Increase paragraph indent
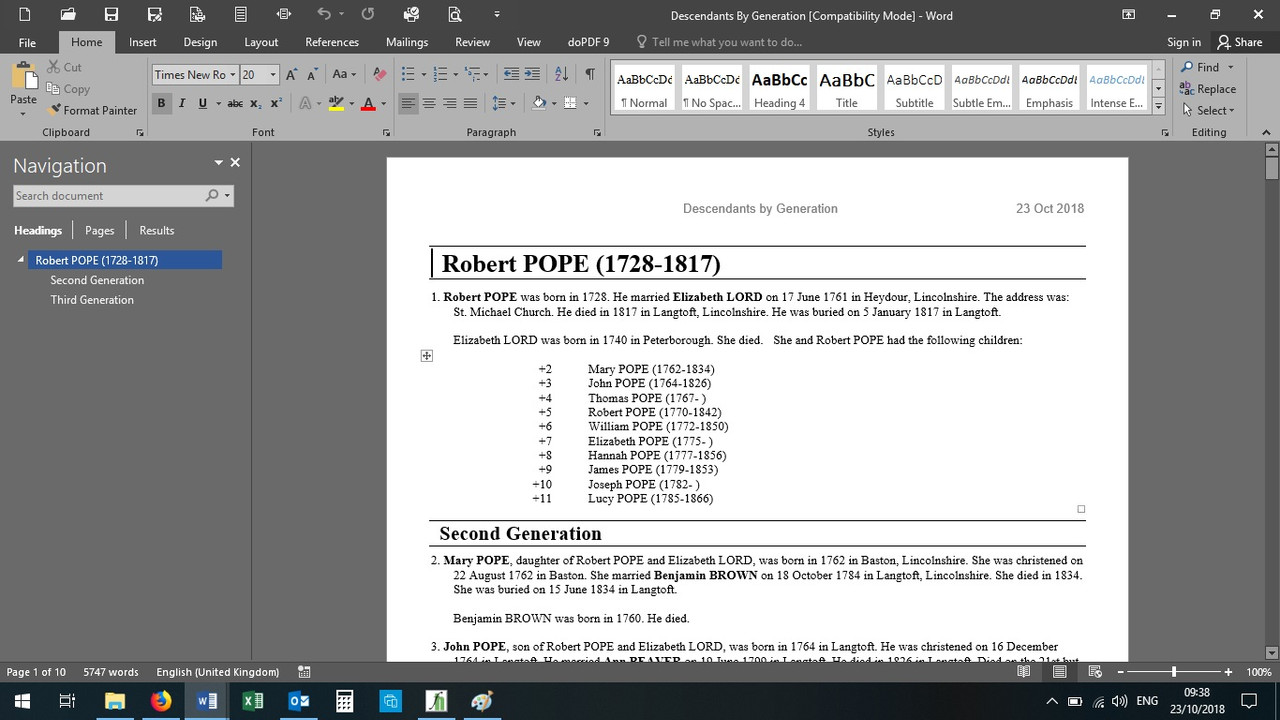1280x720 pixels. (x=532, y=75)
